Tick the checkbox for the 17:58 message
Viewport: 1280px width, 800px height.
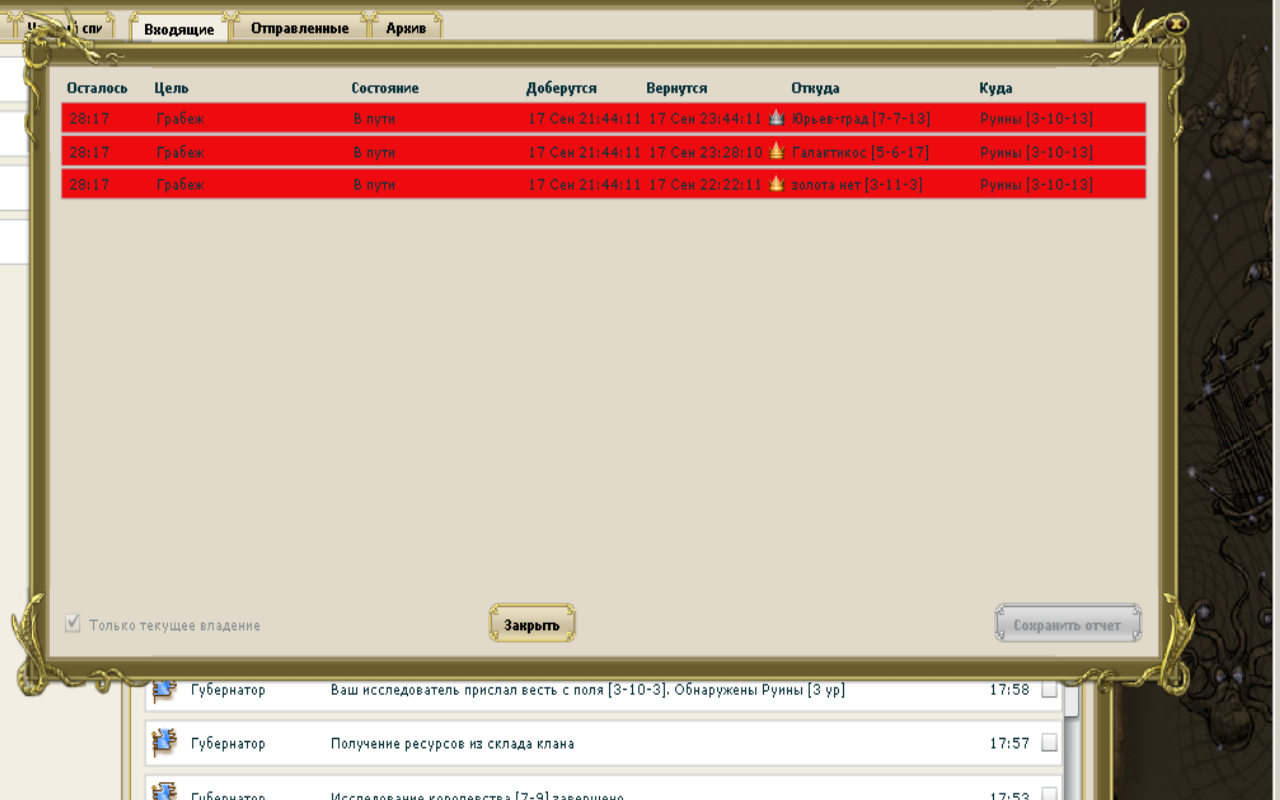click(1049, 689)
